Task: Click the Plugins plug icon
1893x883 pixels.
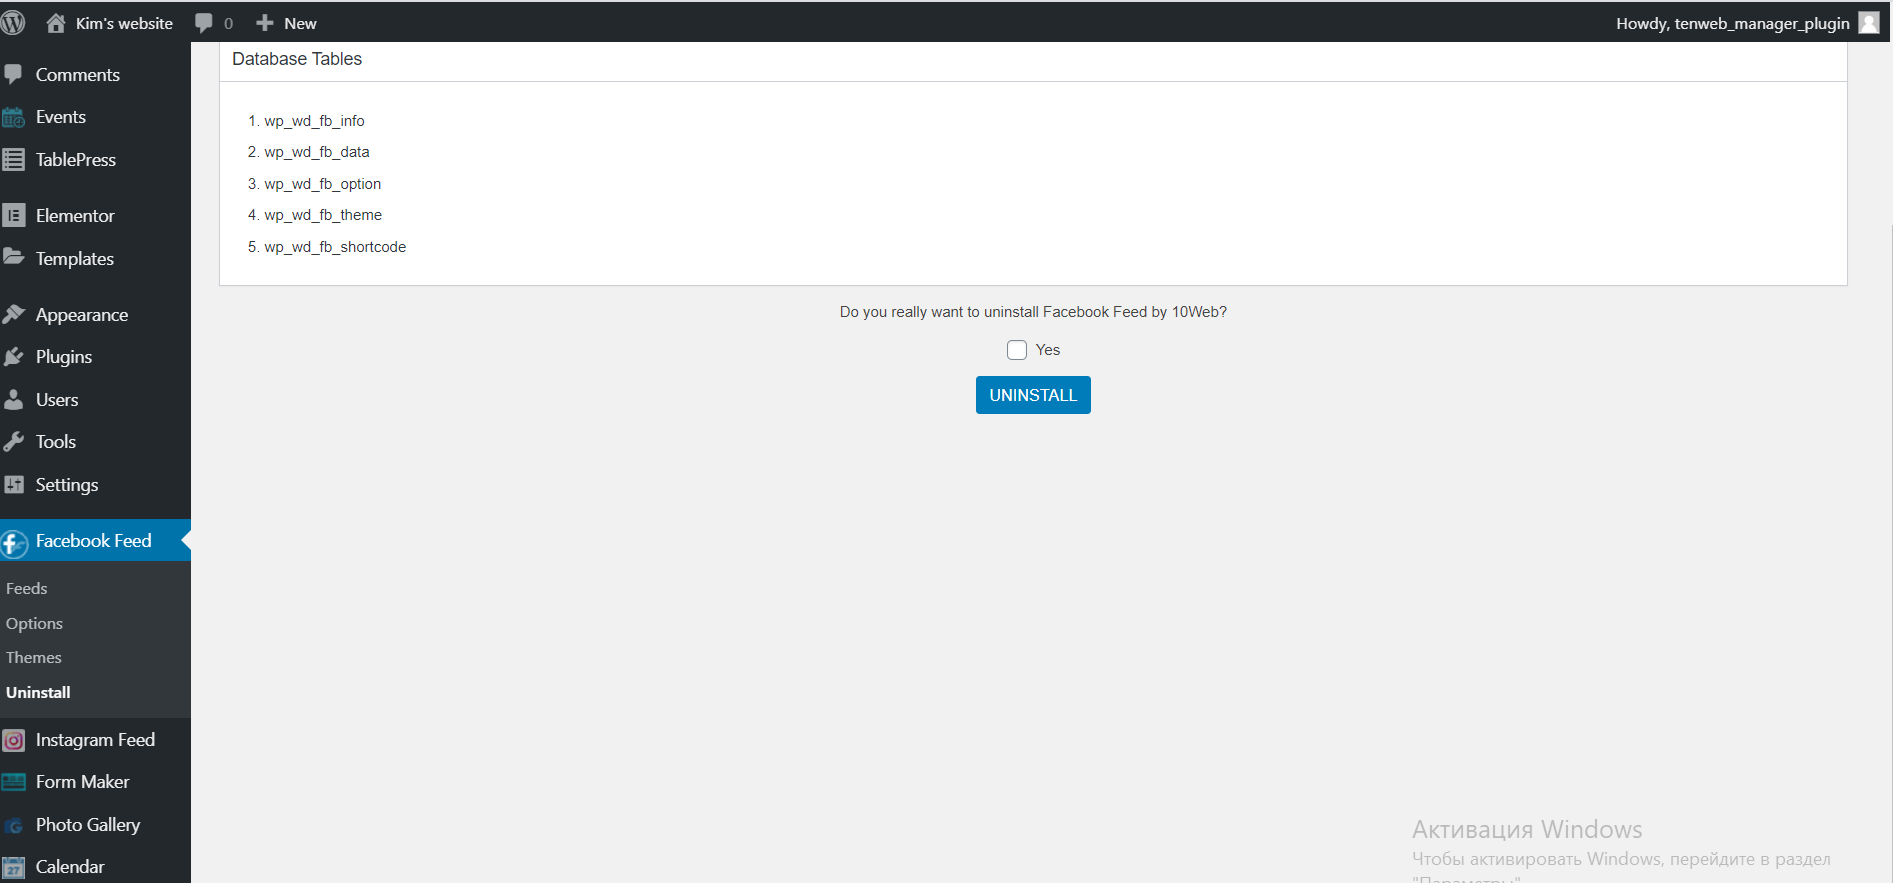Action: point(14,357)
